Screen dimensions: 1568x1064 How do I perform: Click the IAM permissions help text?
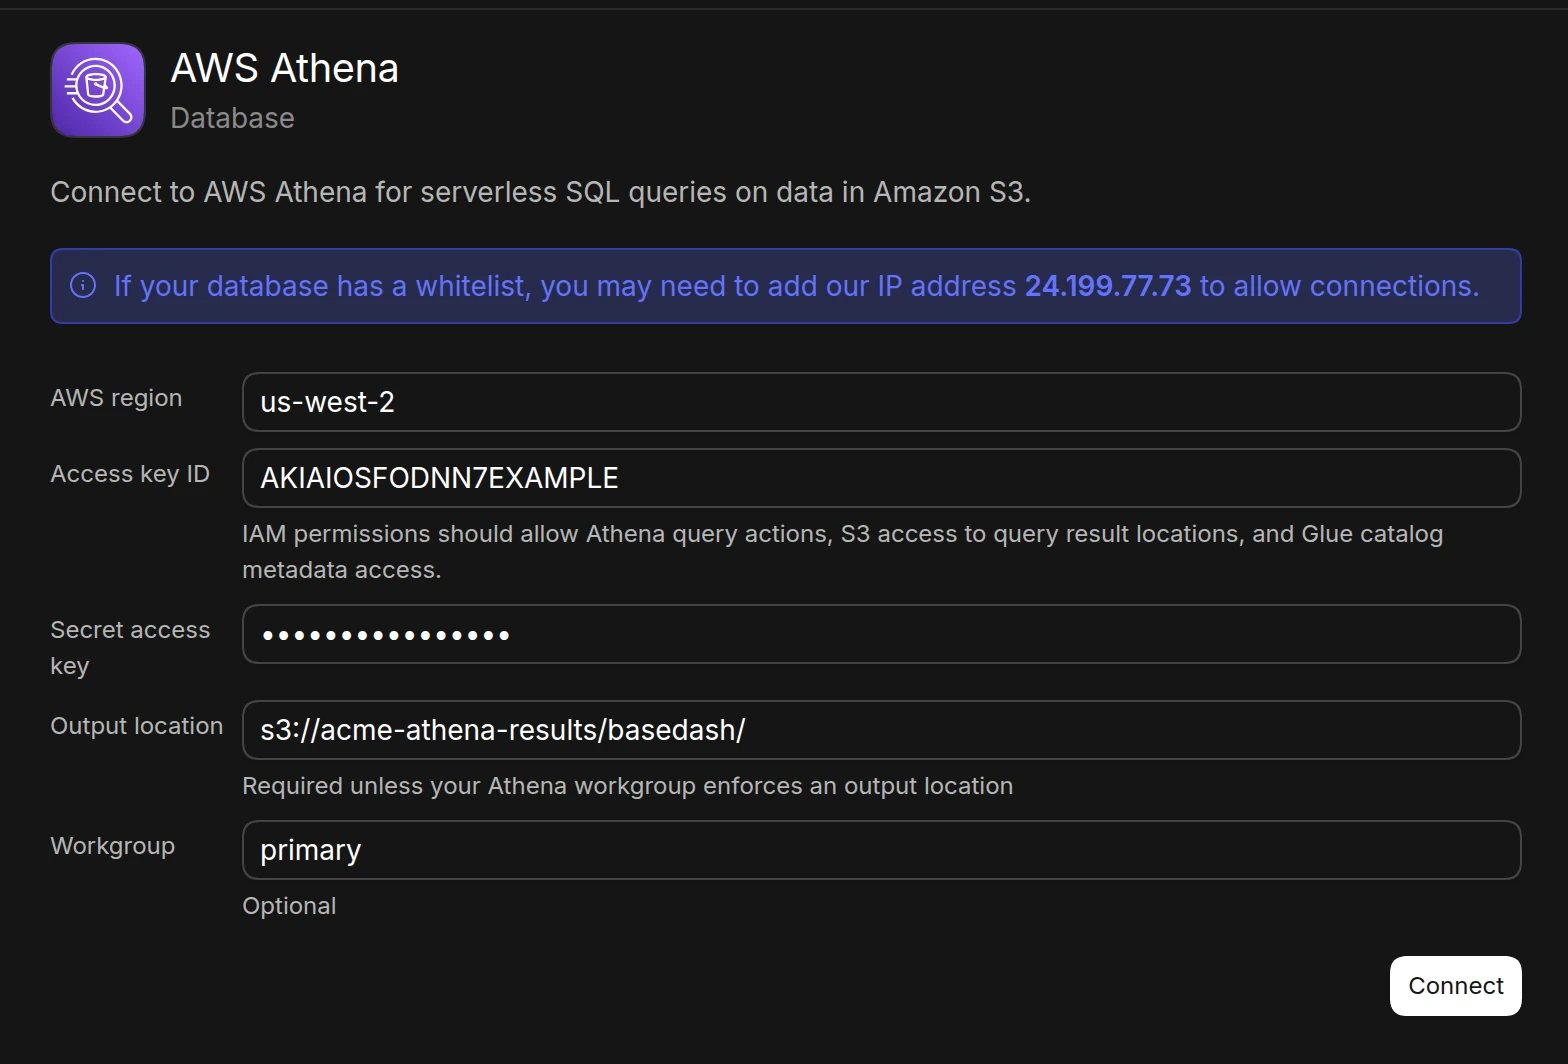pyautogui.click(x=842, y=552)
